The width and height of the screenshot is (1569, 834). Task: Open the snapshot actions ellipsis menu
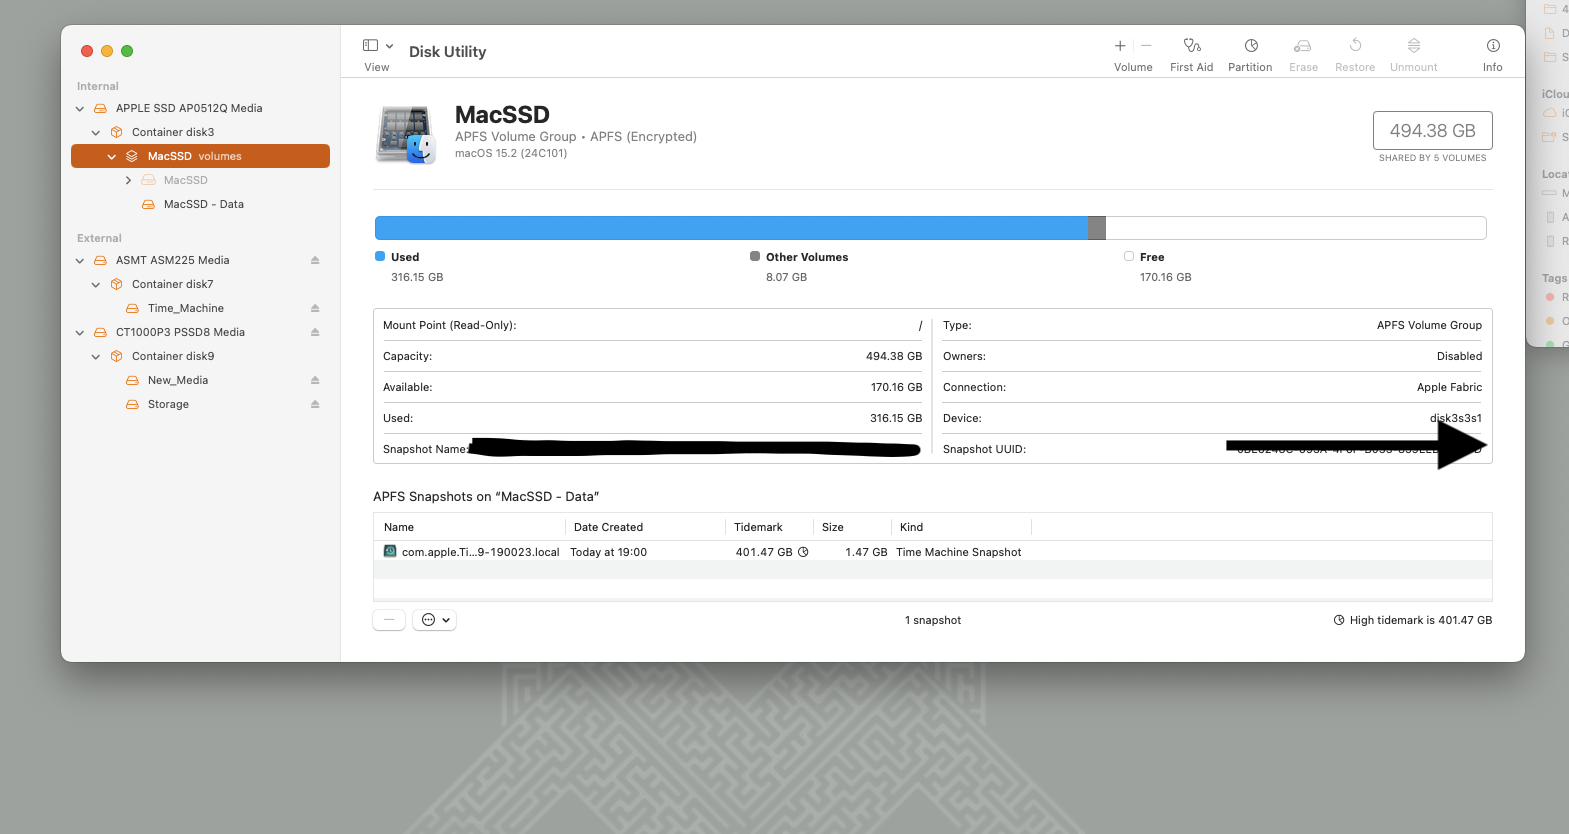[435, 620]
